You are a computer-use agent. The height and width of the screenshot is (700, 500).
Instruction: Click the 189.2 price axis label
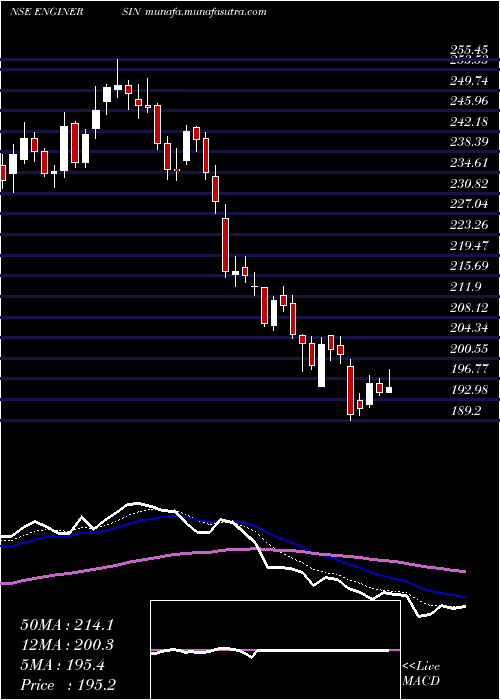pos(466,410)
